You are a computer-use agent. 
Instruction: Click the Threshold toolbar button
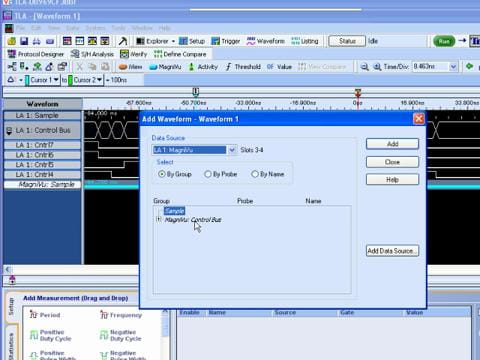(x=243, y=67)
